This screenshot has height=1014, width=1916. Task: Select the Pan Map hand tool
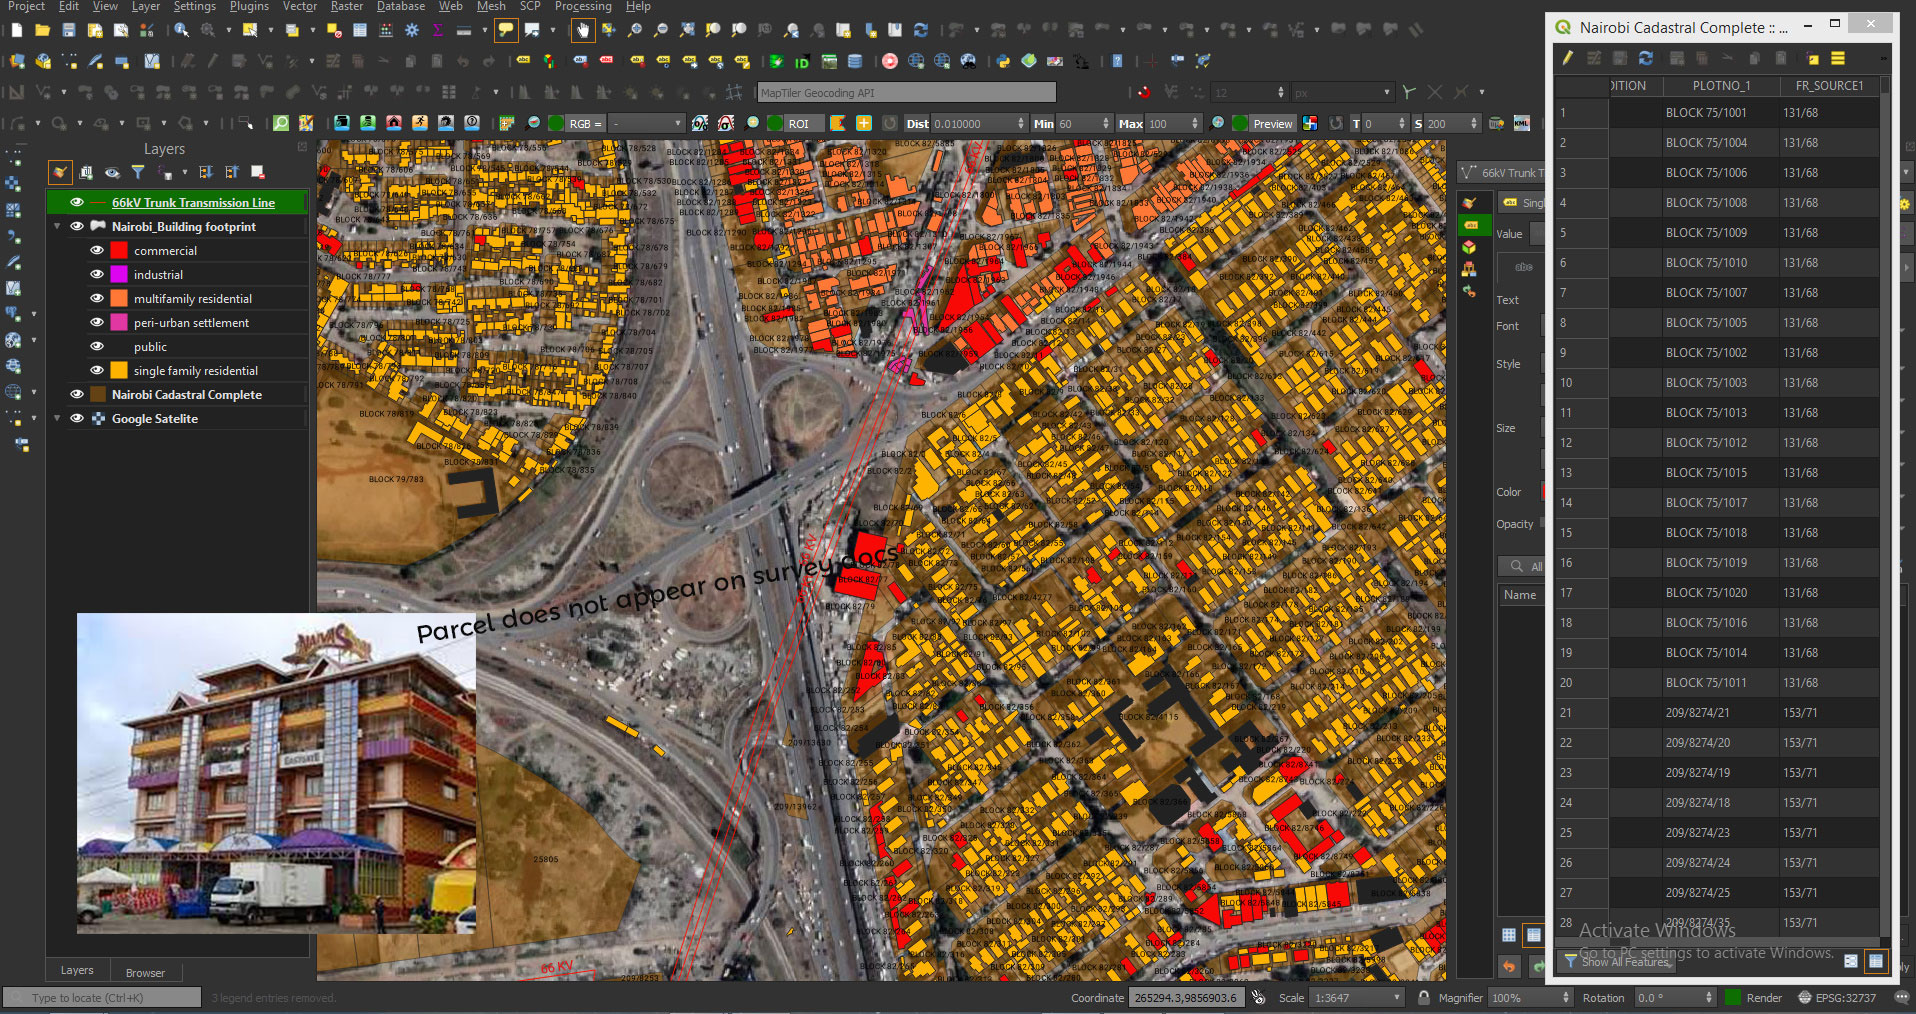click(583, 30)
